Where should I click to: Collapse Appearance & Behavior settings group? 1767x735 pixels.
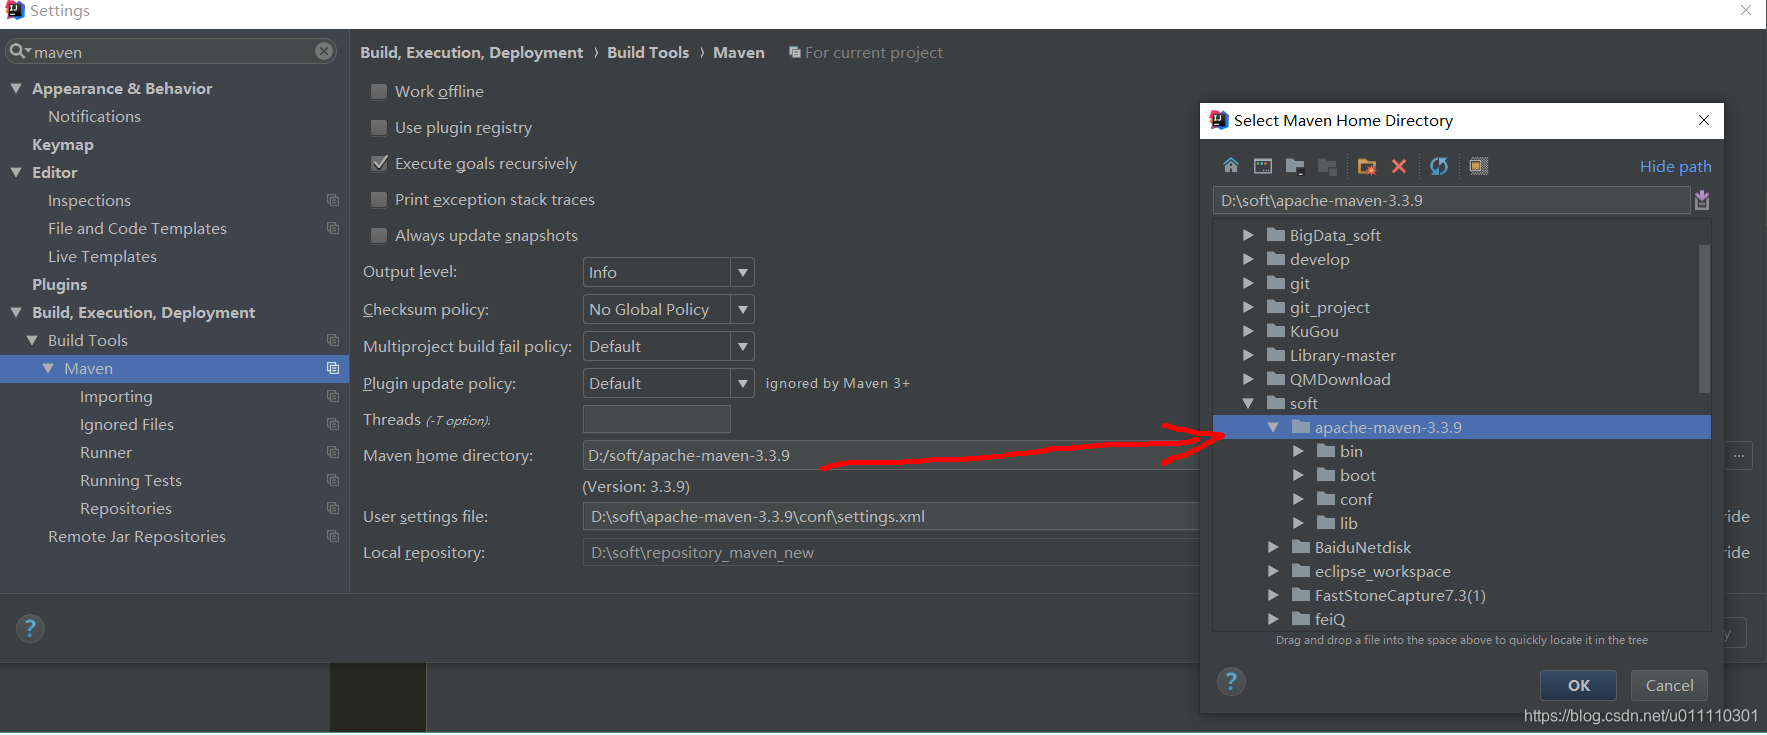click(16, 88)
